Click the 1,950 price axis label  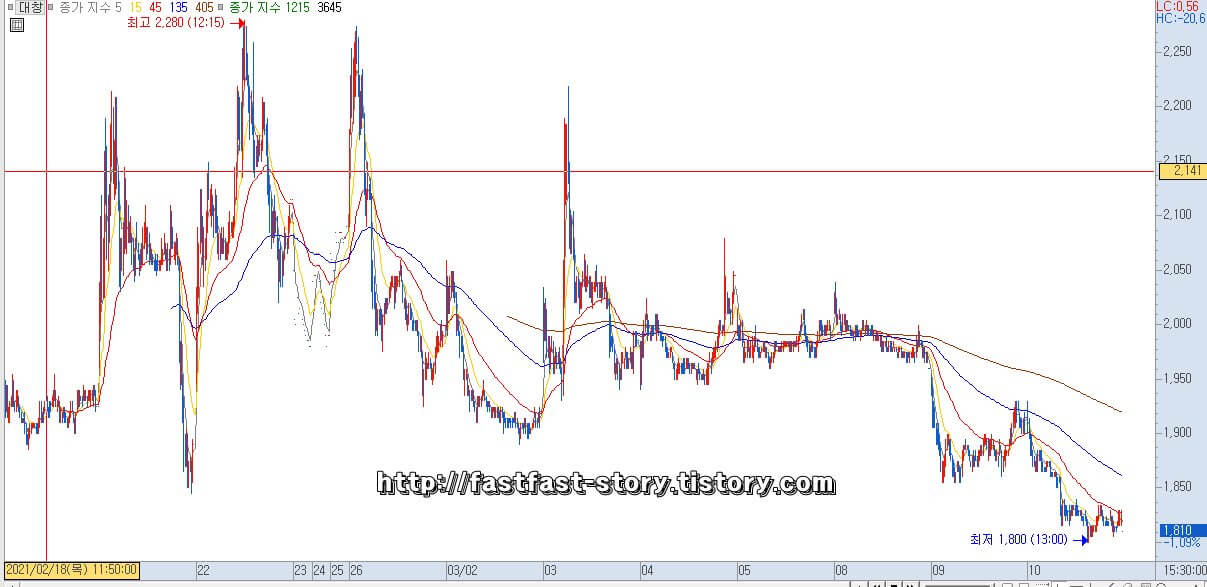1179,378
